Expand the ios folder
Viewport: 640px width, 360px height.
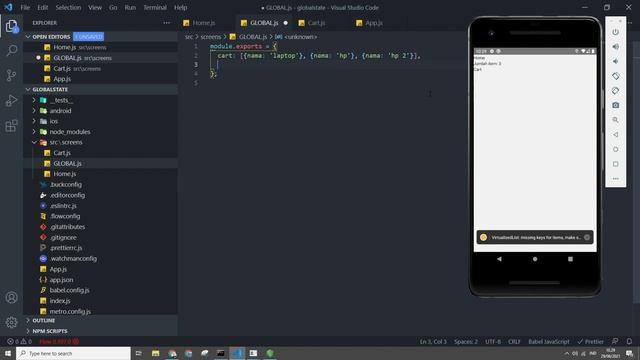34,121
